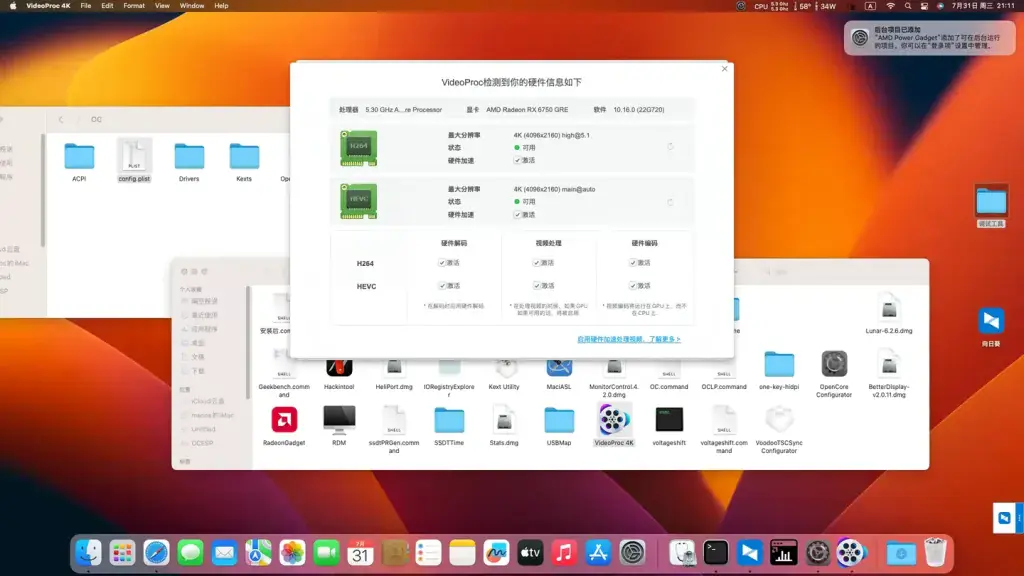Select the RDM app icon
1024x576 pixels.
(339, 420)
